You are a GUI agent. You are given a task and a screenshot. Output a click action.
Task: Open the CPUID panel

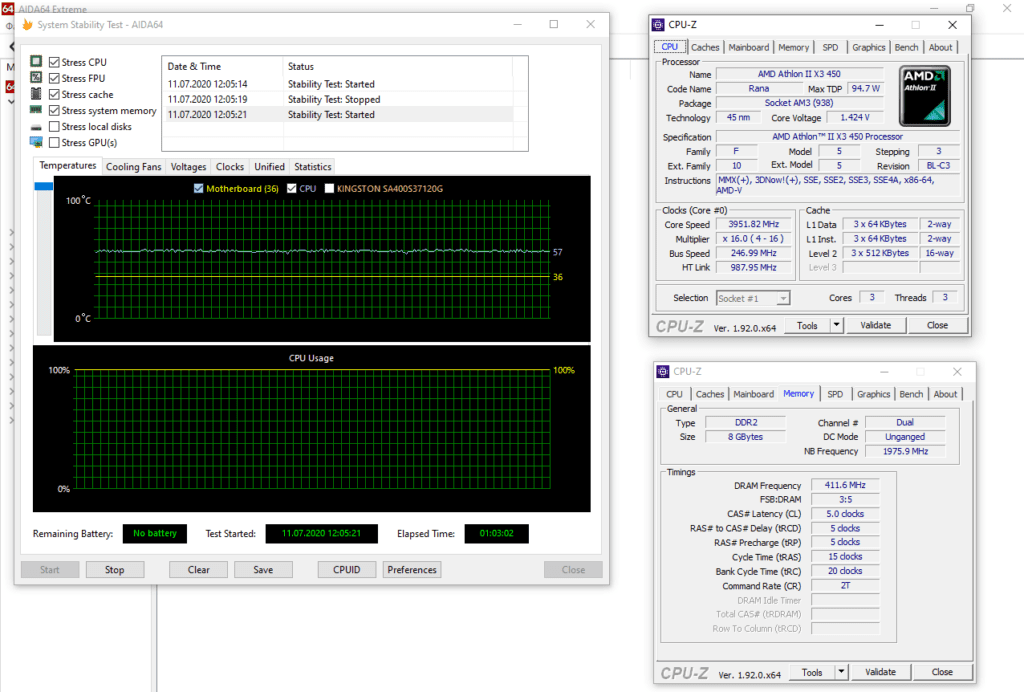click(347, 570)
